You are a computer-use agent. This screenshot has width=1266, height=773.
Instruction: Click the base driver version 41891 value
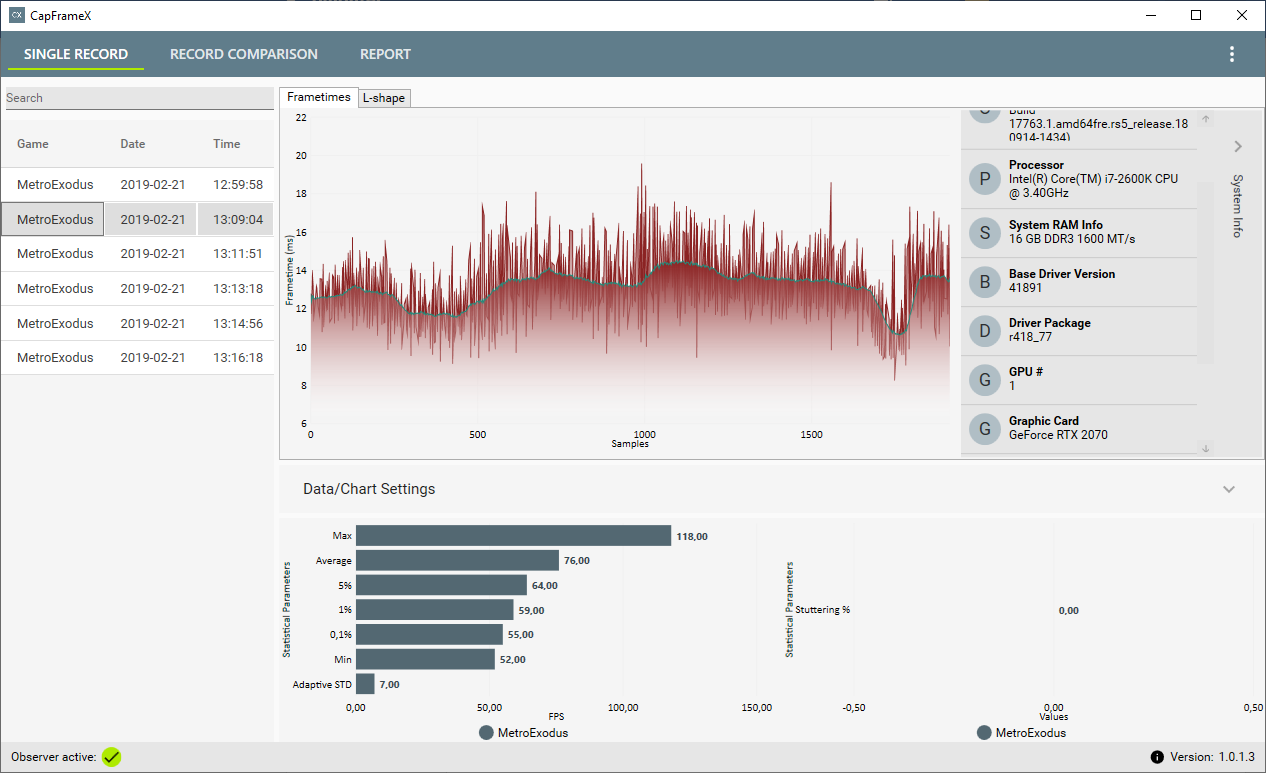[1025, 288]
